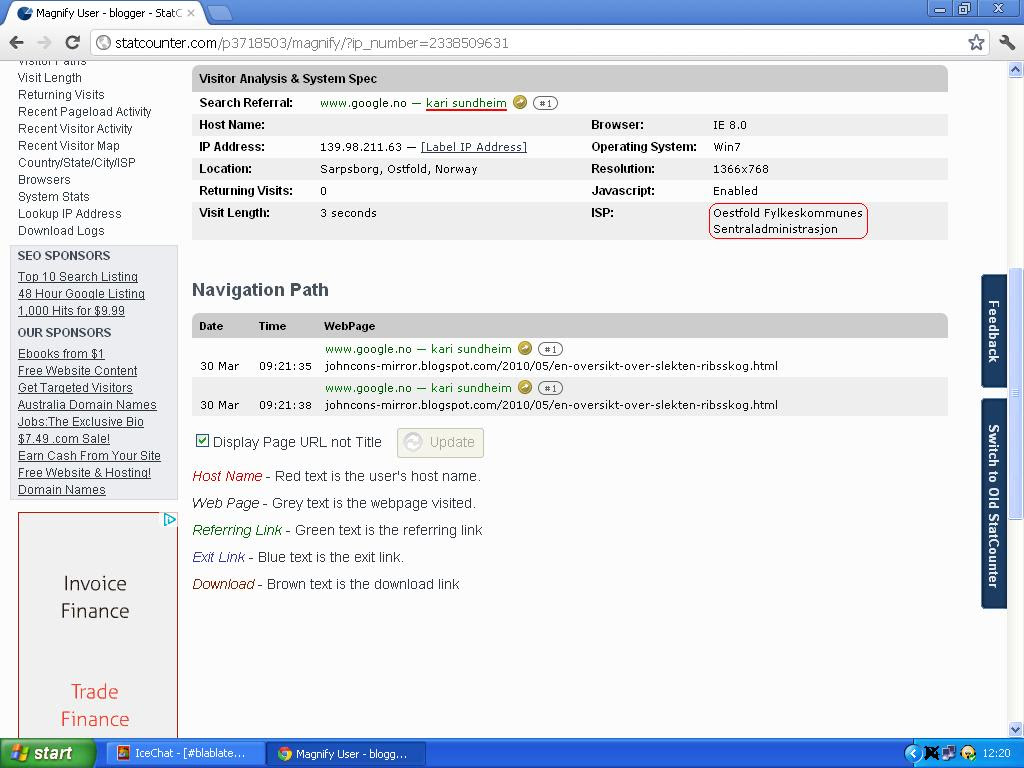Click Earn Cash From Your Site link

click(x=89, y=456)
